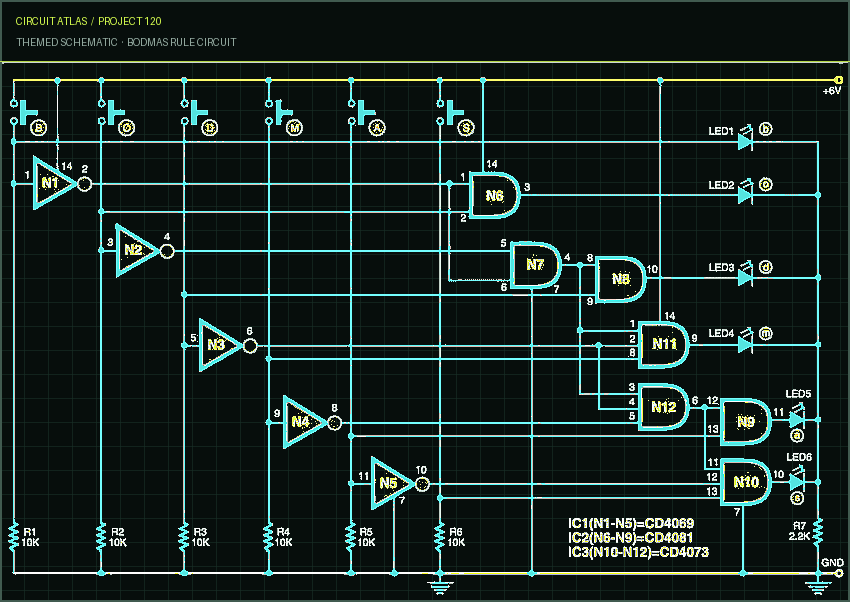The height and width of the screenshot is (602, 850).
Task: Click the 'LED1' label text
Action: [x=721, y=131]
